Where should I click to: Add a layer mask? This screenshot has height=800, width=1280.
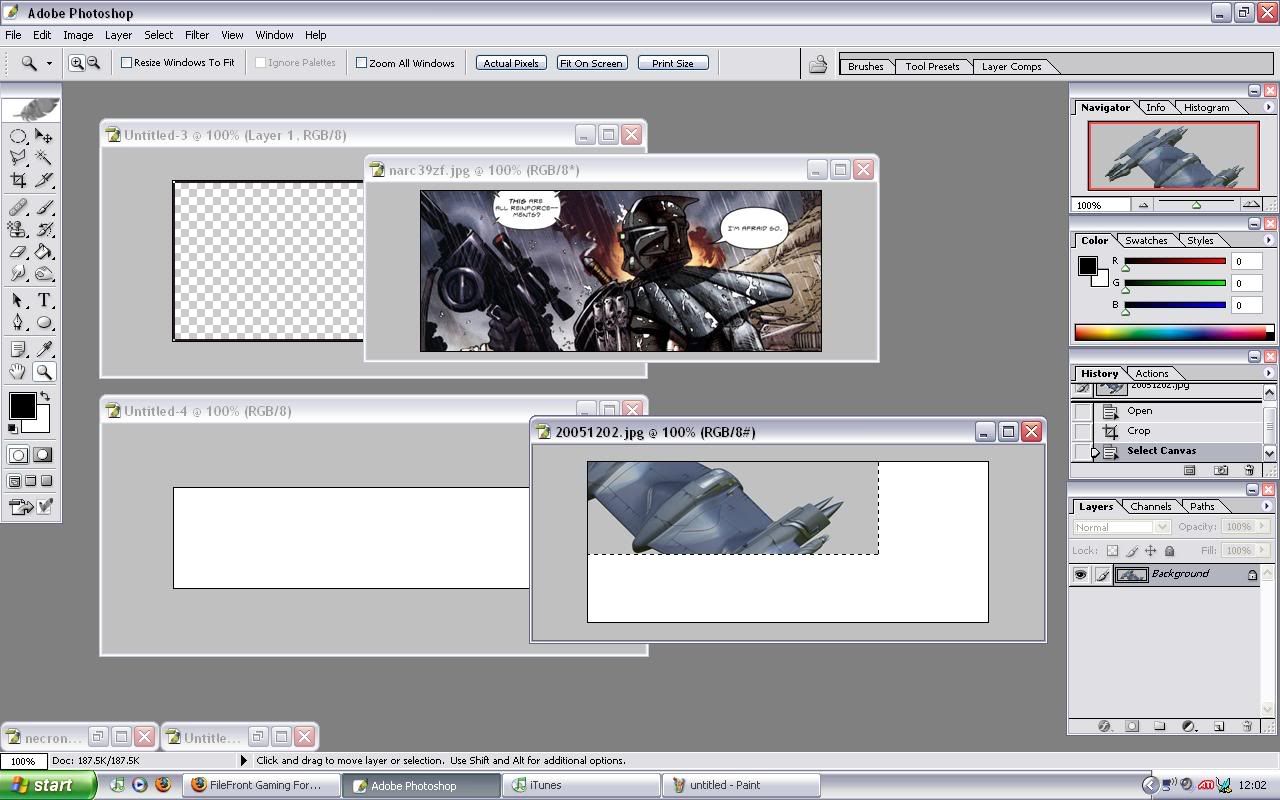(x=1132, y=726)
